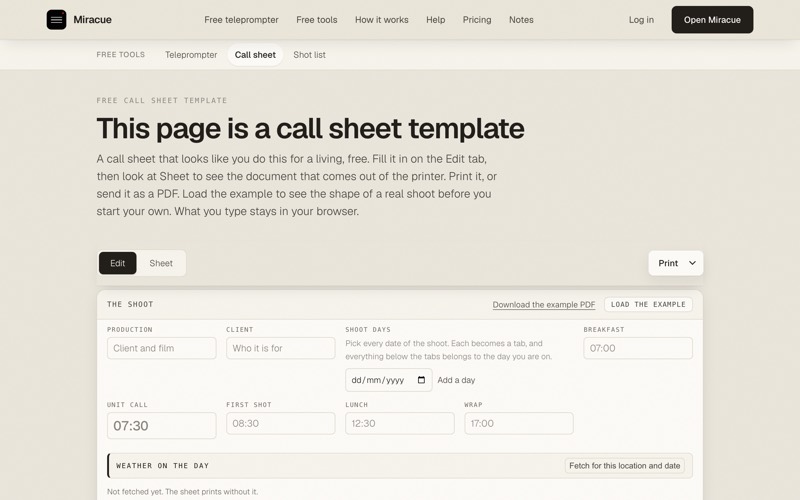
Task: Switch to the Sheet view
Action: pos(161,263)
